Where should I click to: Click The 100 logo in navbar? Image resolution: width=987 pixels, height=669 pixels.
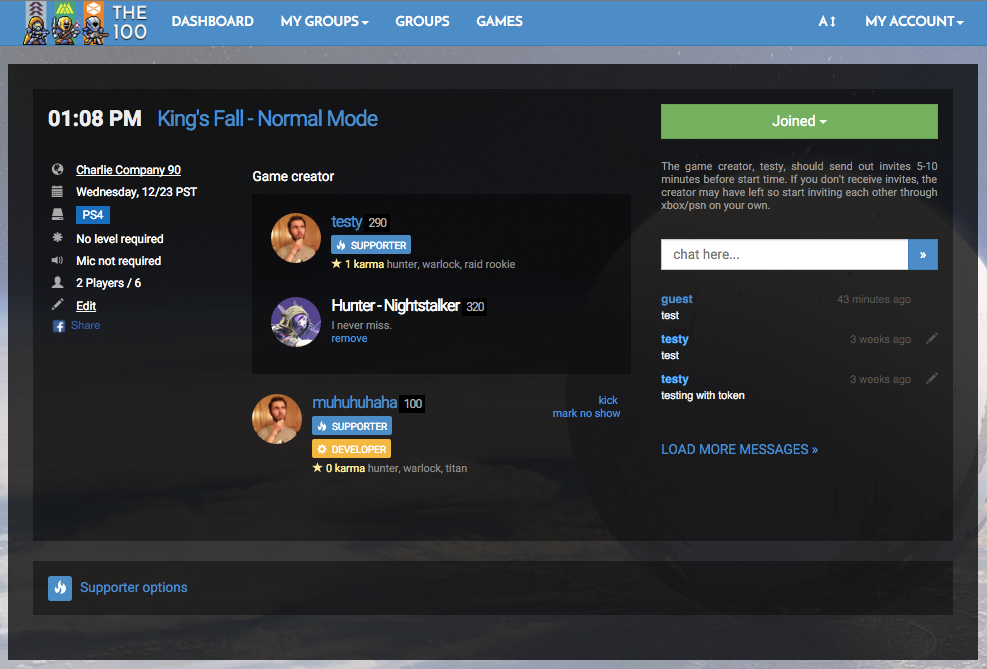[x=87, y=22]
